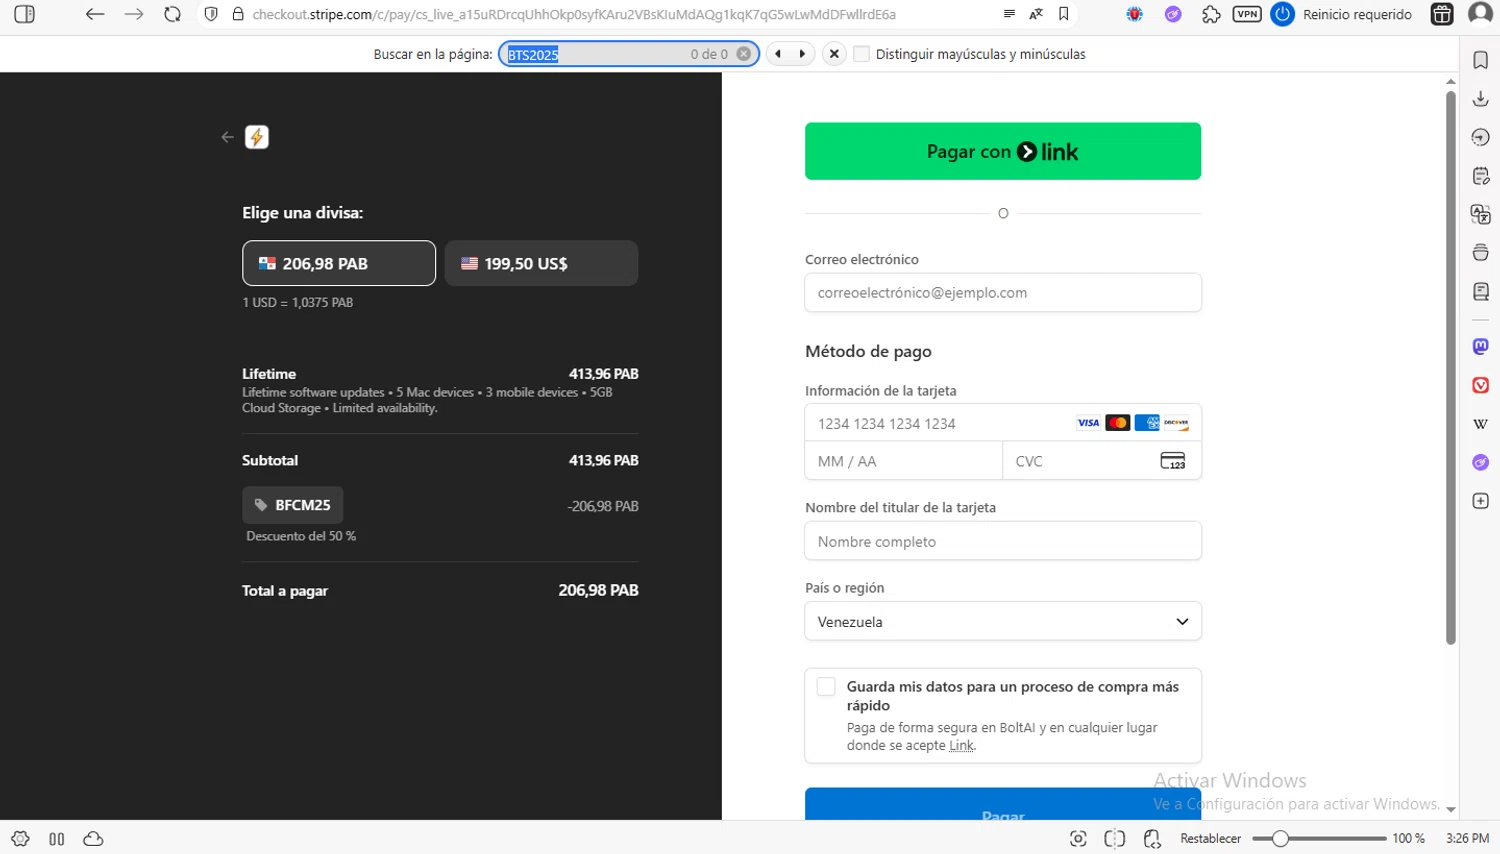1500x854 pixels.
Task: Click the BoltAI lightning logo
Action: 257,137
